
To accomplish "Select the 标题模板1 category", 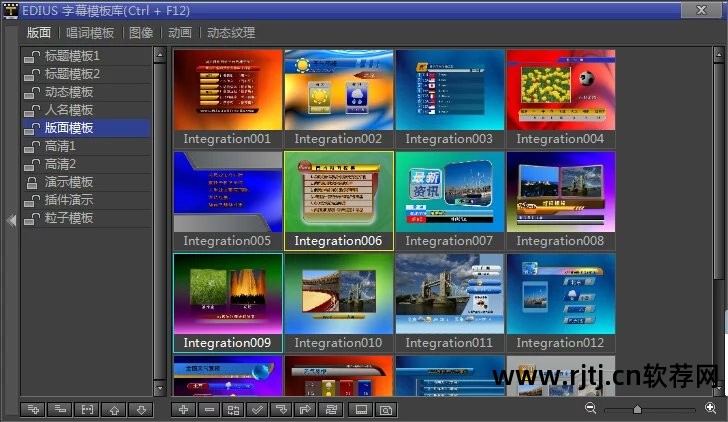I will pos(86,56).
